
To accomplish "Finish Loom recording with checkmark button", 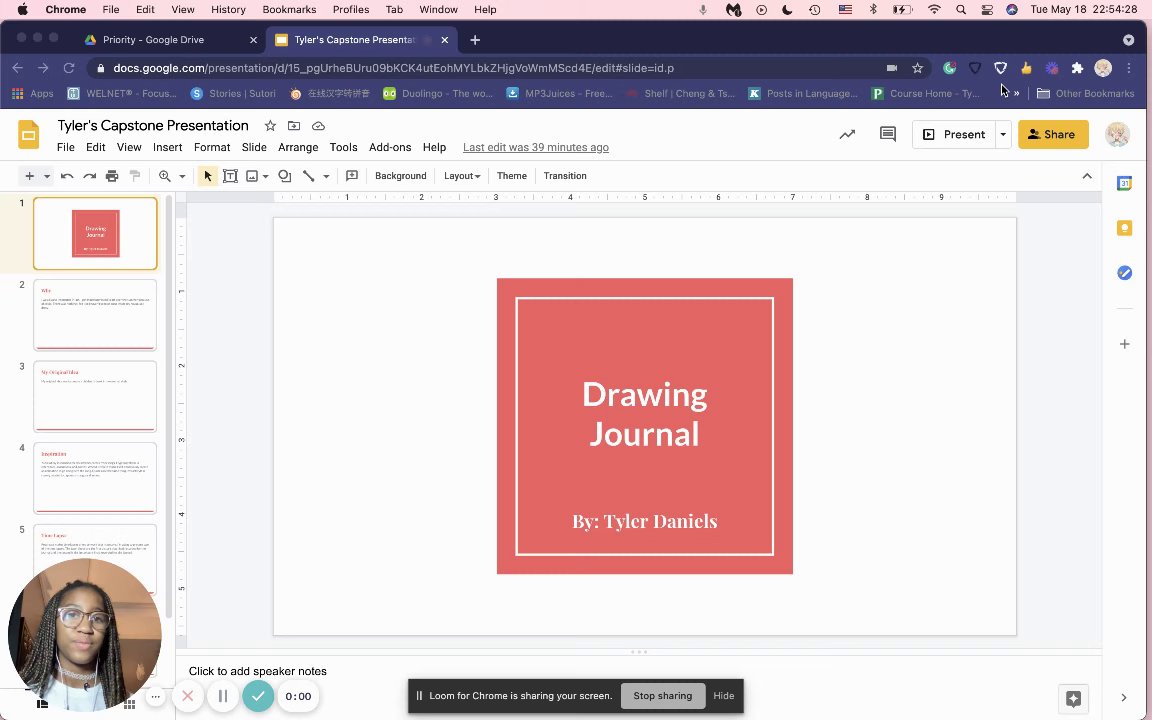I will click(258, 696).
